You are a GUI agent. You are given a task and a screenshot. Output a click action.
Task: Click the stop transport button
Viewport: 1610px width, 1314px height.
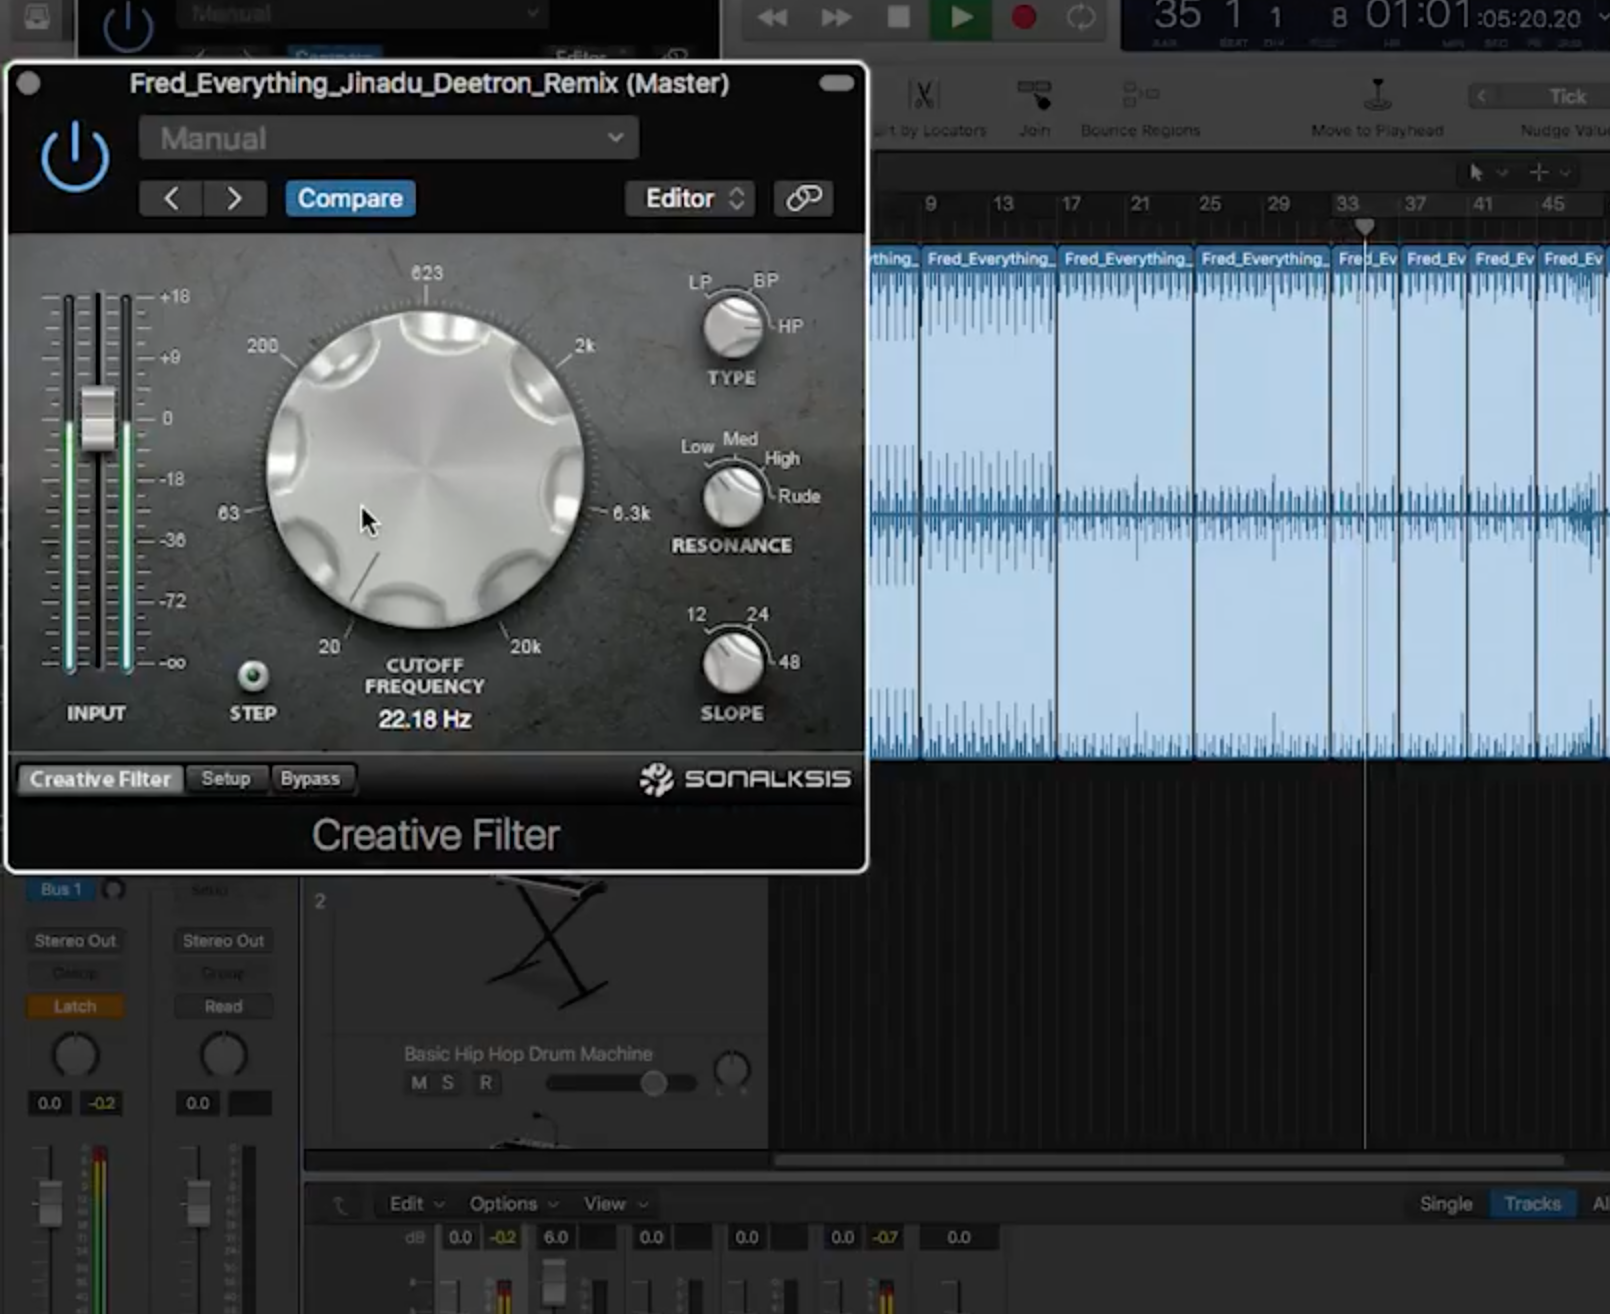point(898,17)
